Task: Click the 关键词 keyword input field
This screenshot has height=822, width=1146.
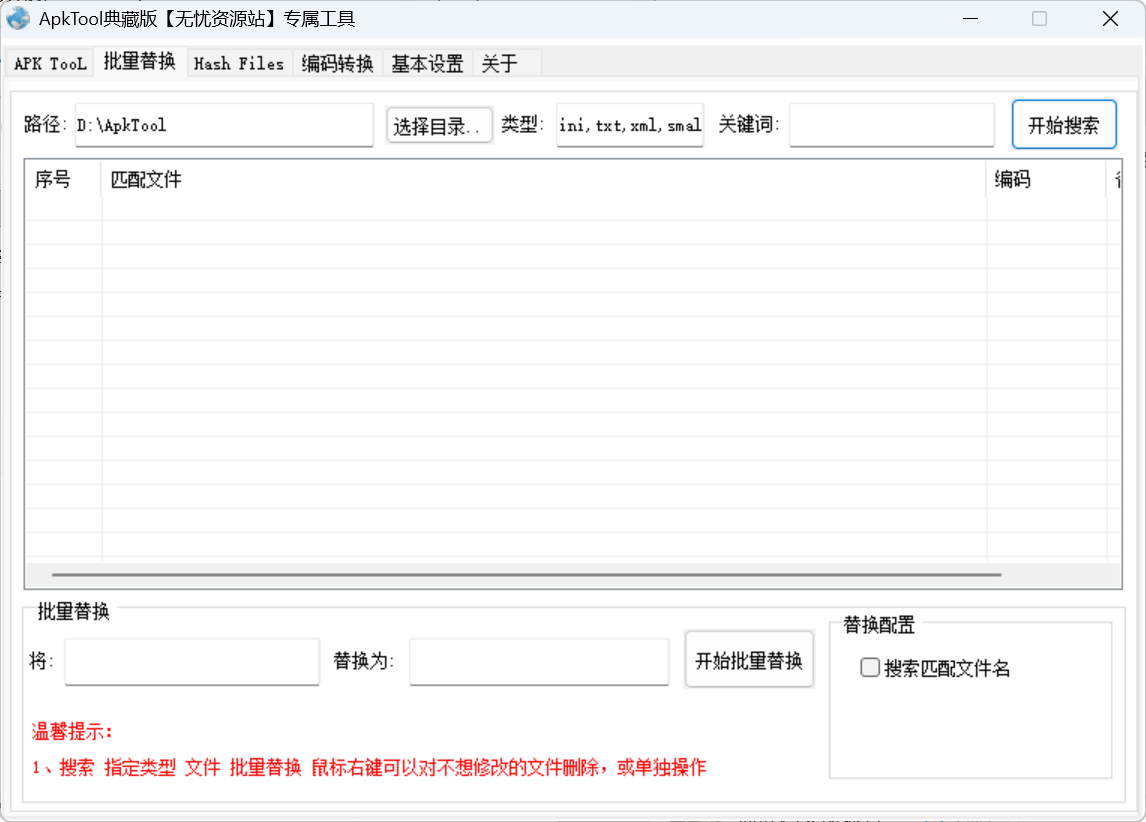Action: pos(892,125)
